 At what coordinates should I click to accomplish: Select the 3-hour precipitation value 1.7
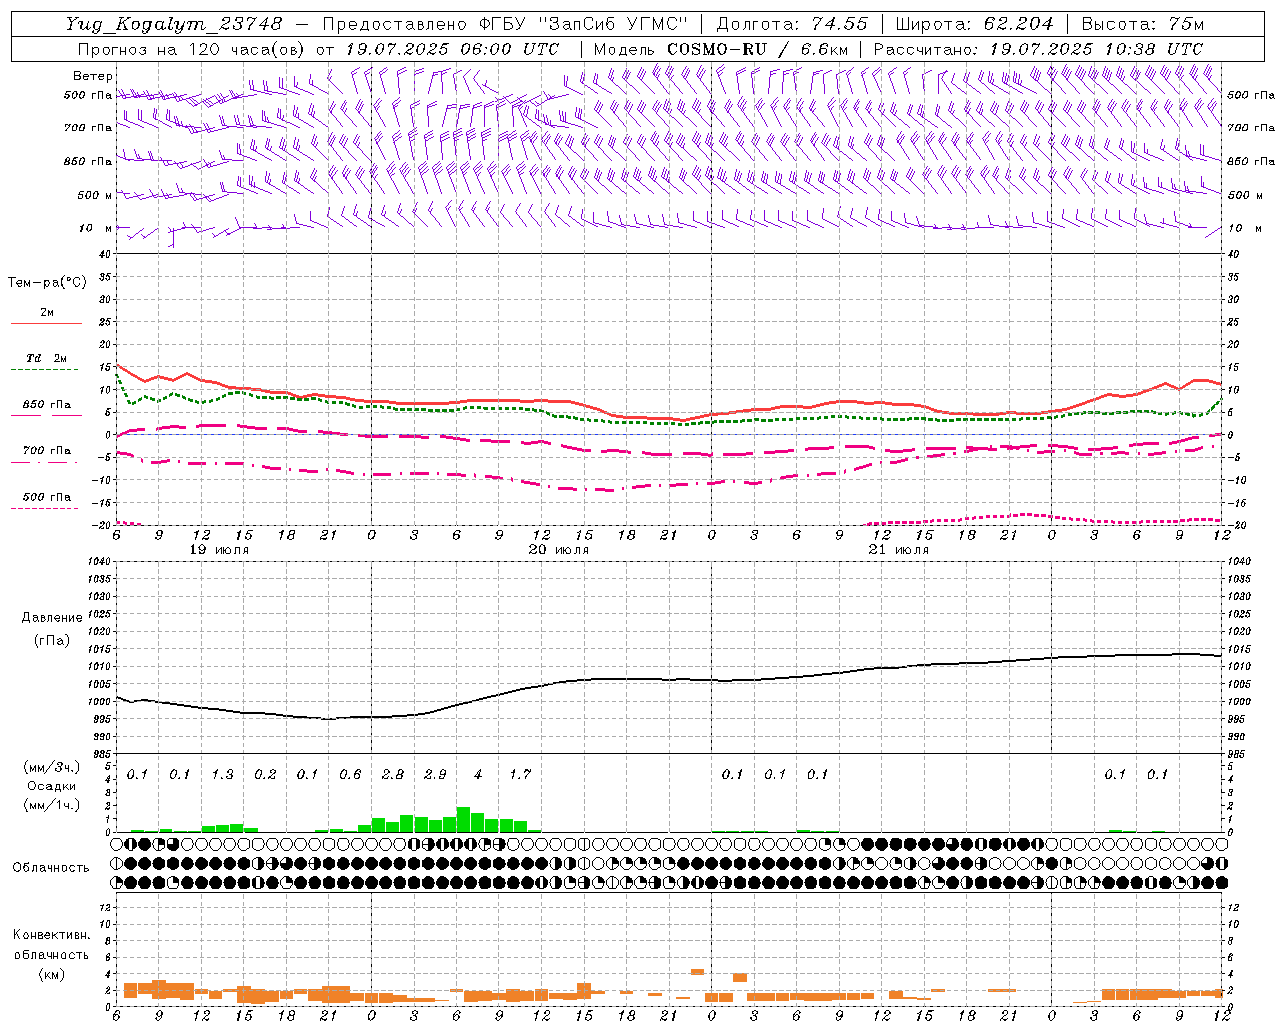520,775
